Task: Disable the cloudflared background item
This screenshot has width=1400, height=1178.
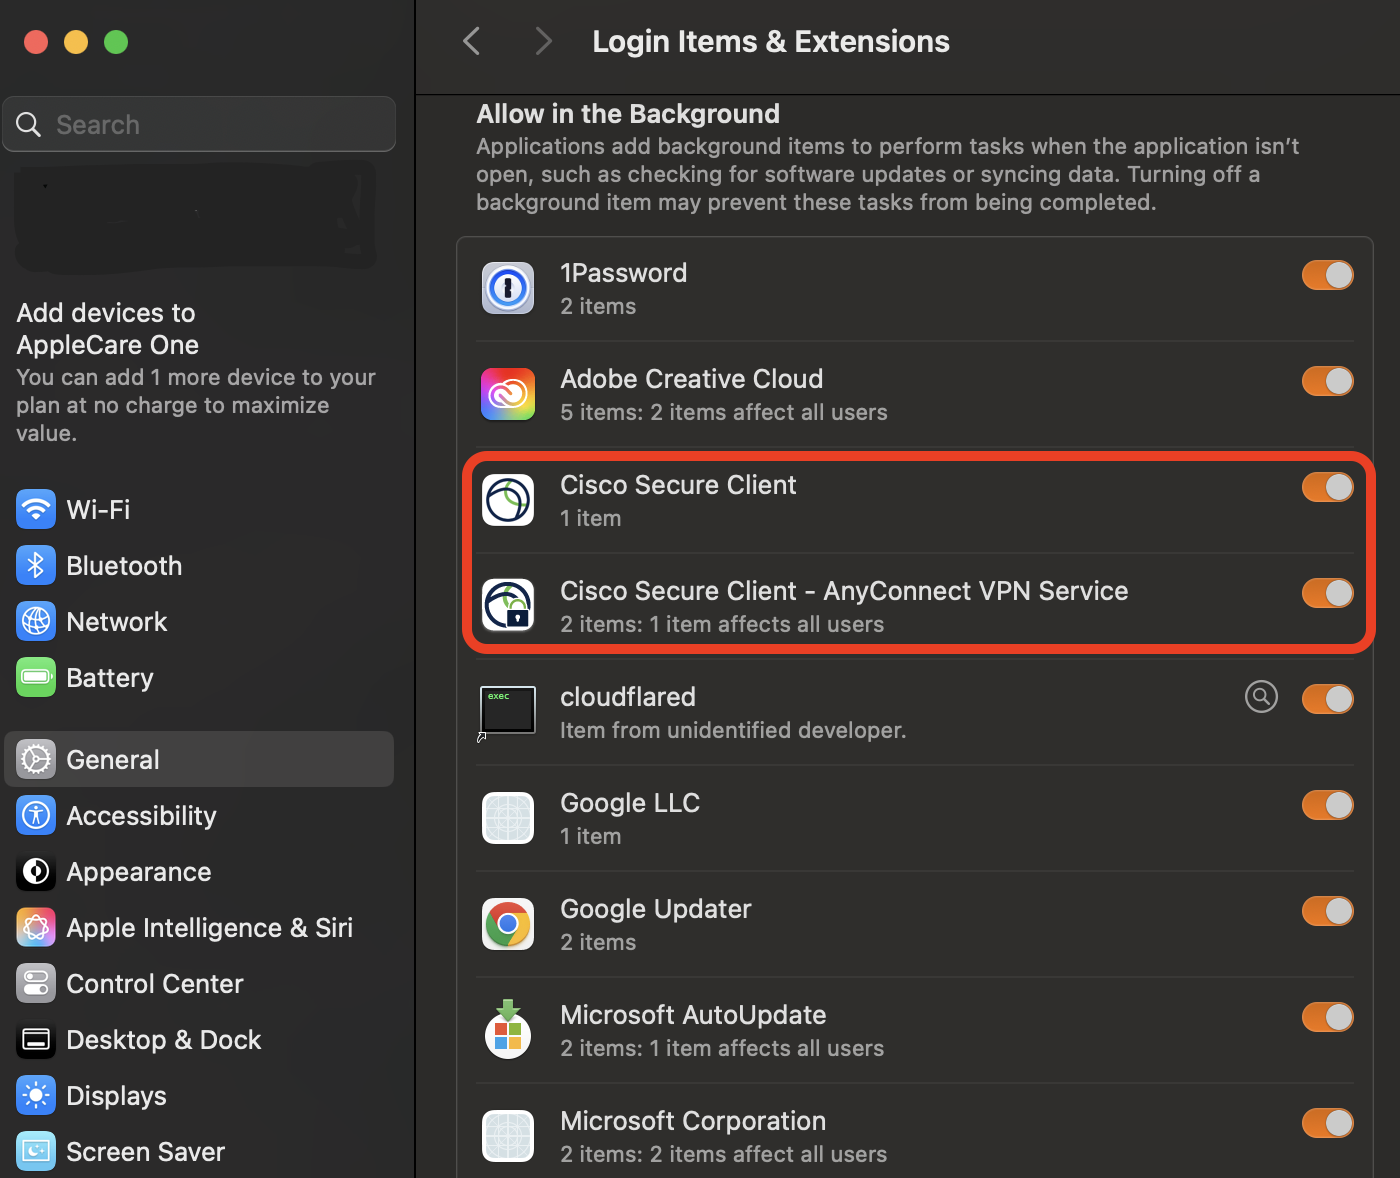Action: [1328, 699]
